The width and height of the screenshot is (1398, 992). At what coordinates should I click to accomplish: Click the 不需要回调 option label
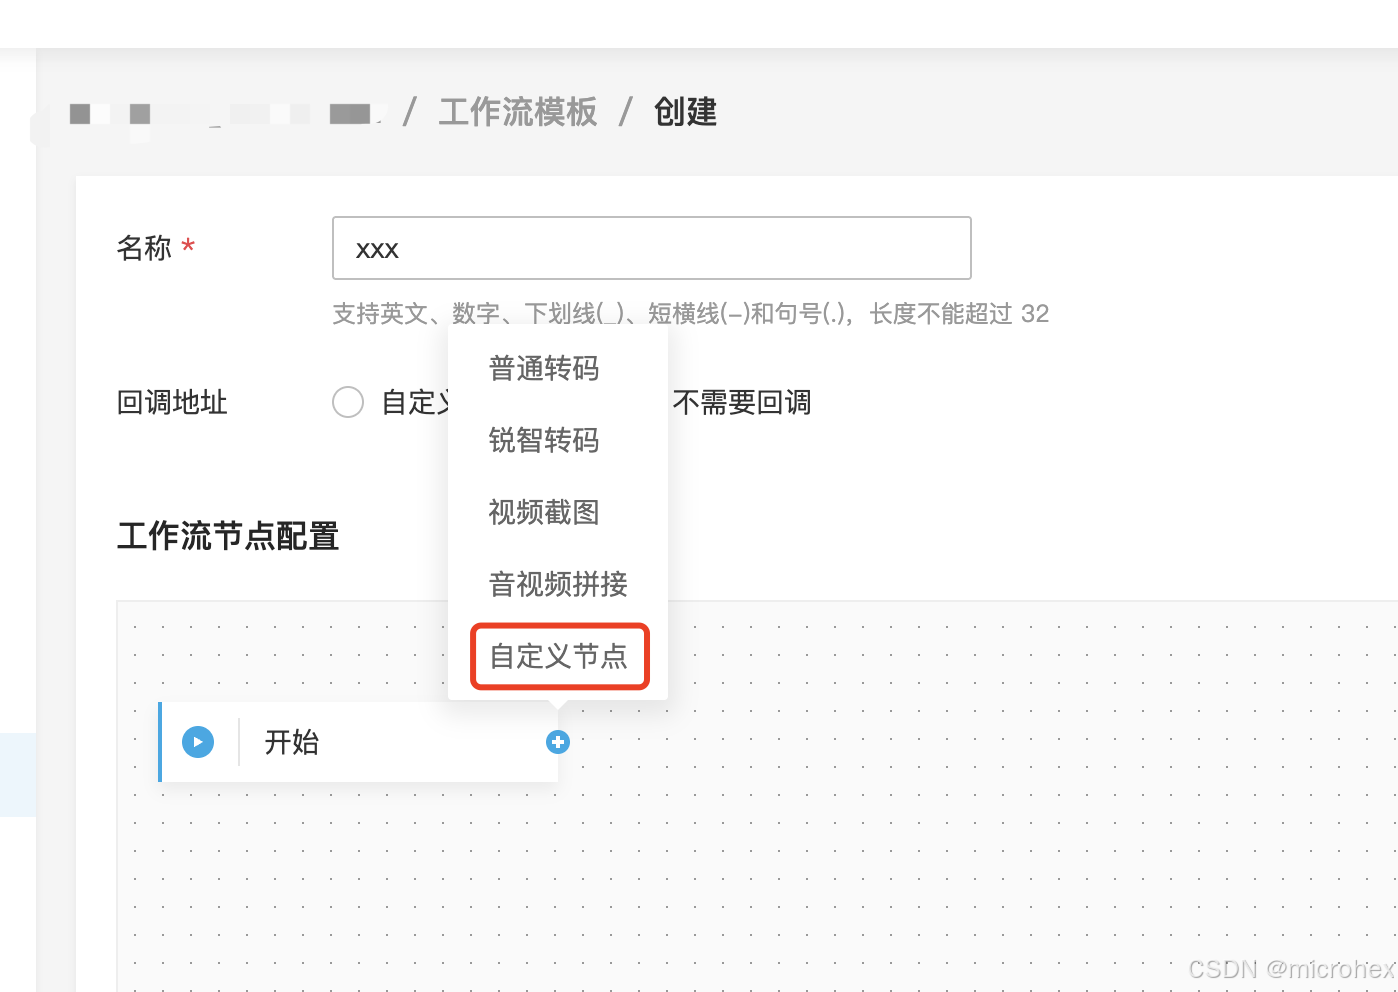click(x=742, y=402)
